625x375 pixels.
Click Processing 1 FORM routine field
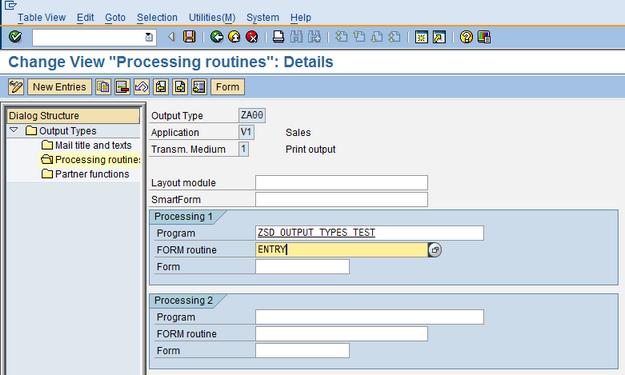coord(342,249)
